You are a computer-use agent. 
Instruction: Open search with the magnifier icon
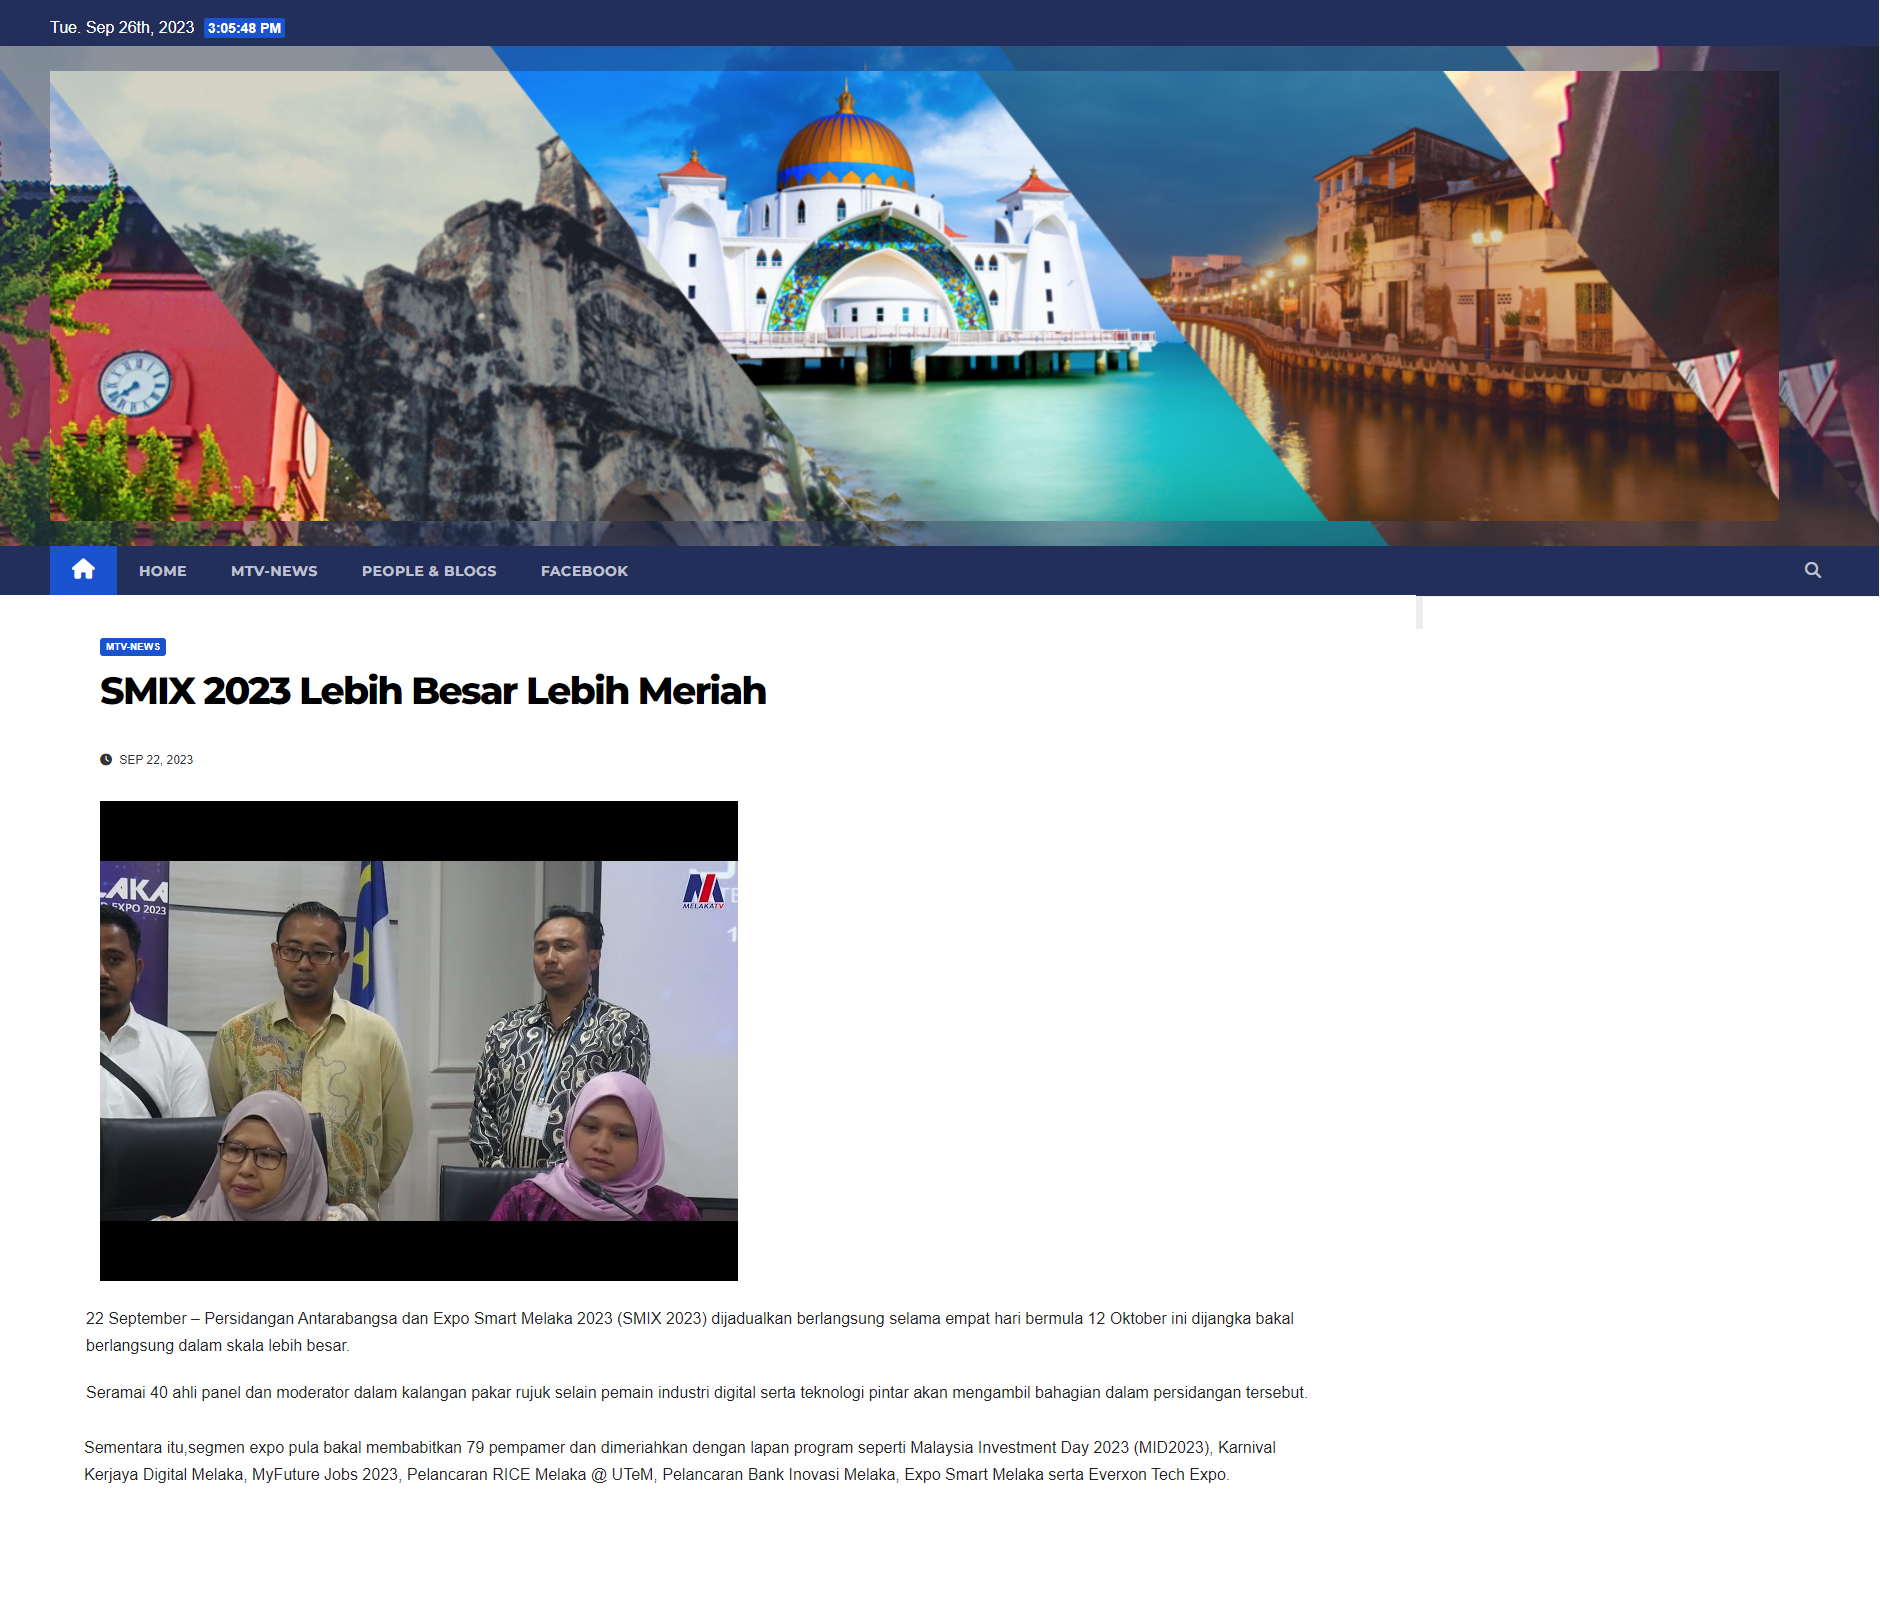click(x=1812, y=570)
